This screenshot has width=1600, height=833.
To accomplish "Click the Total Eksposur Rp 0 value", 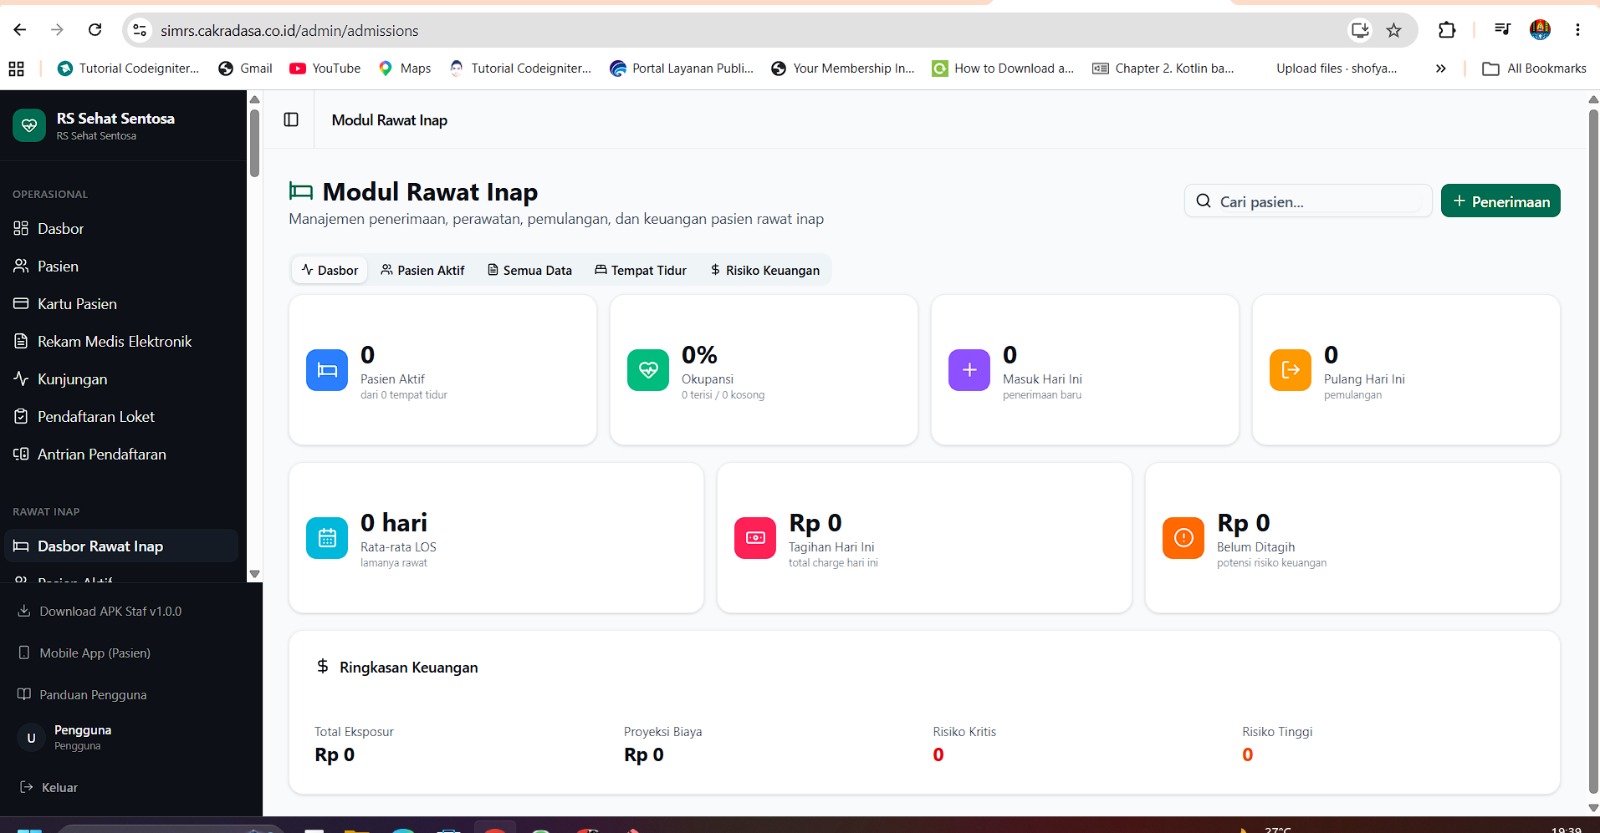I will (x=335, y=755).
